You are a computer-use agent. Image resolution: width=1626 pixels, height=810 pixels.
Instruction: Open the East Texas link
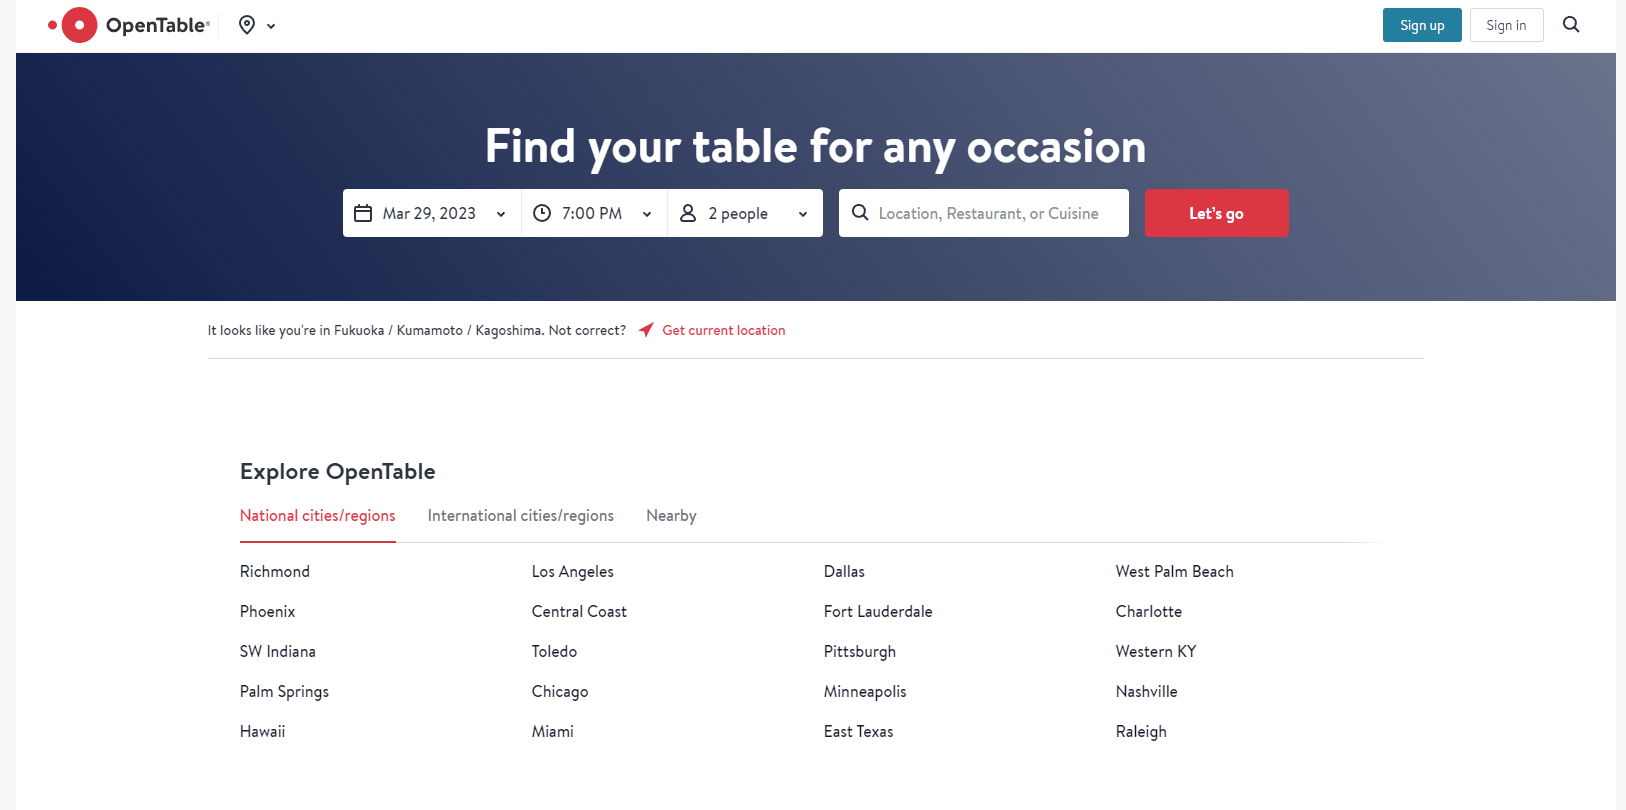(x=859, y=731)
